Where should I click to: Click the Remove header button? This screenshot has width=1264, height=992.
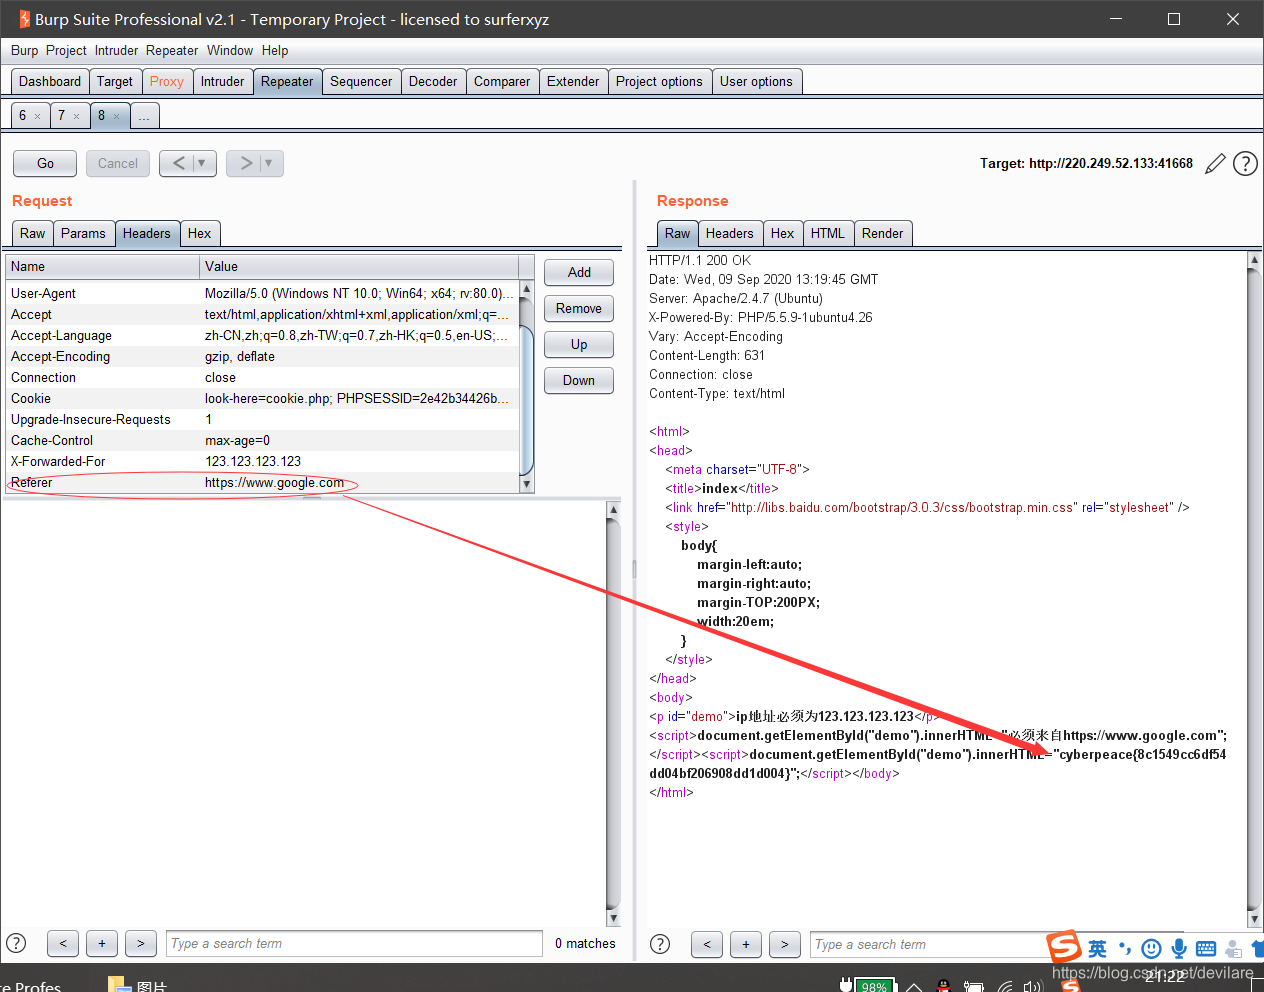click(579, 308)
